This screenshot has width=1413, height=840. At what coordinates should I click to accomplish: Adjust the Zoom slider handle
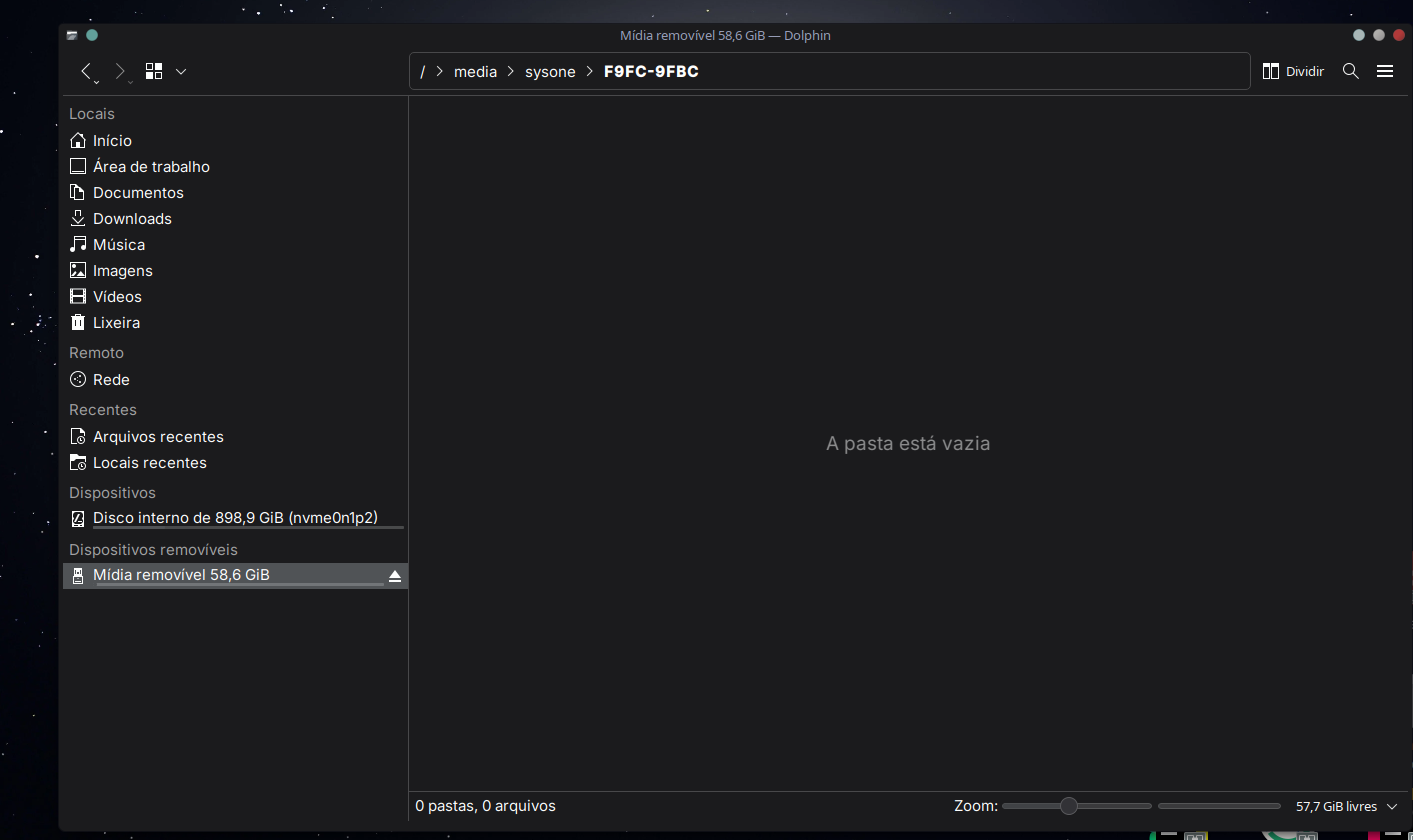[1068, 806]
